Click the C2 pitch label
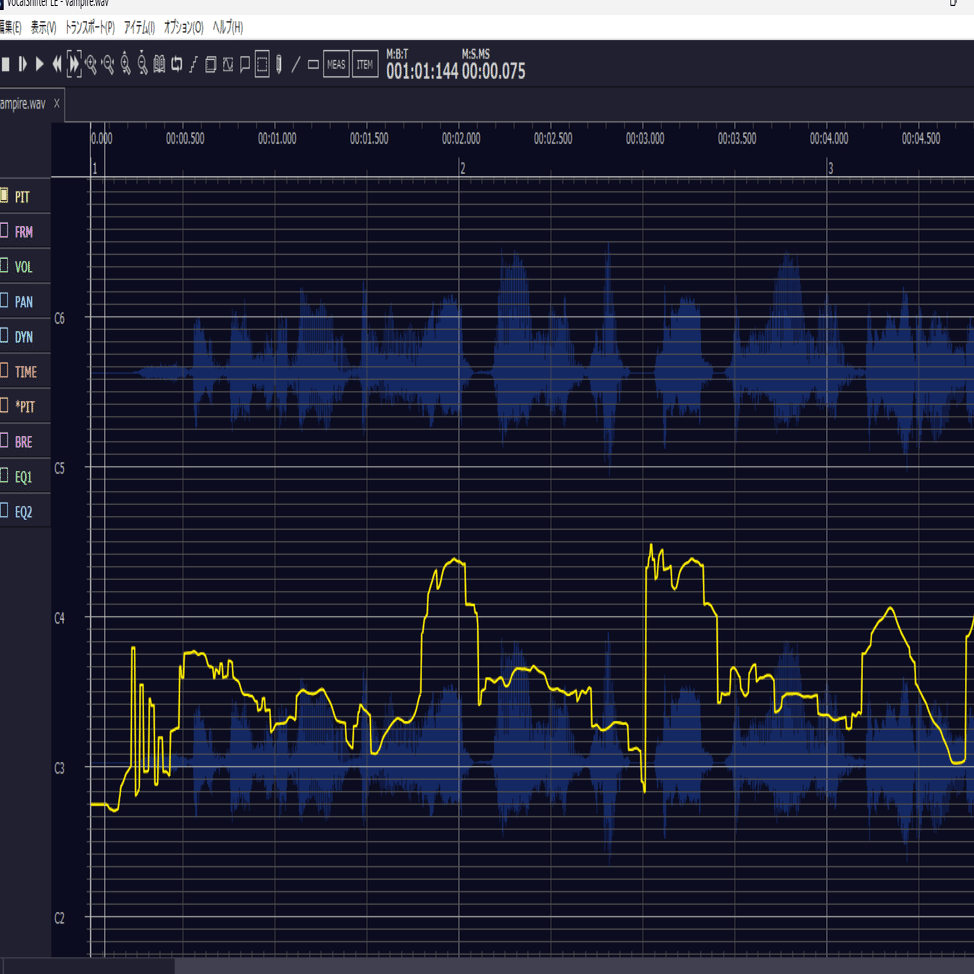974x974 pixels. (x=60, y=918)
